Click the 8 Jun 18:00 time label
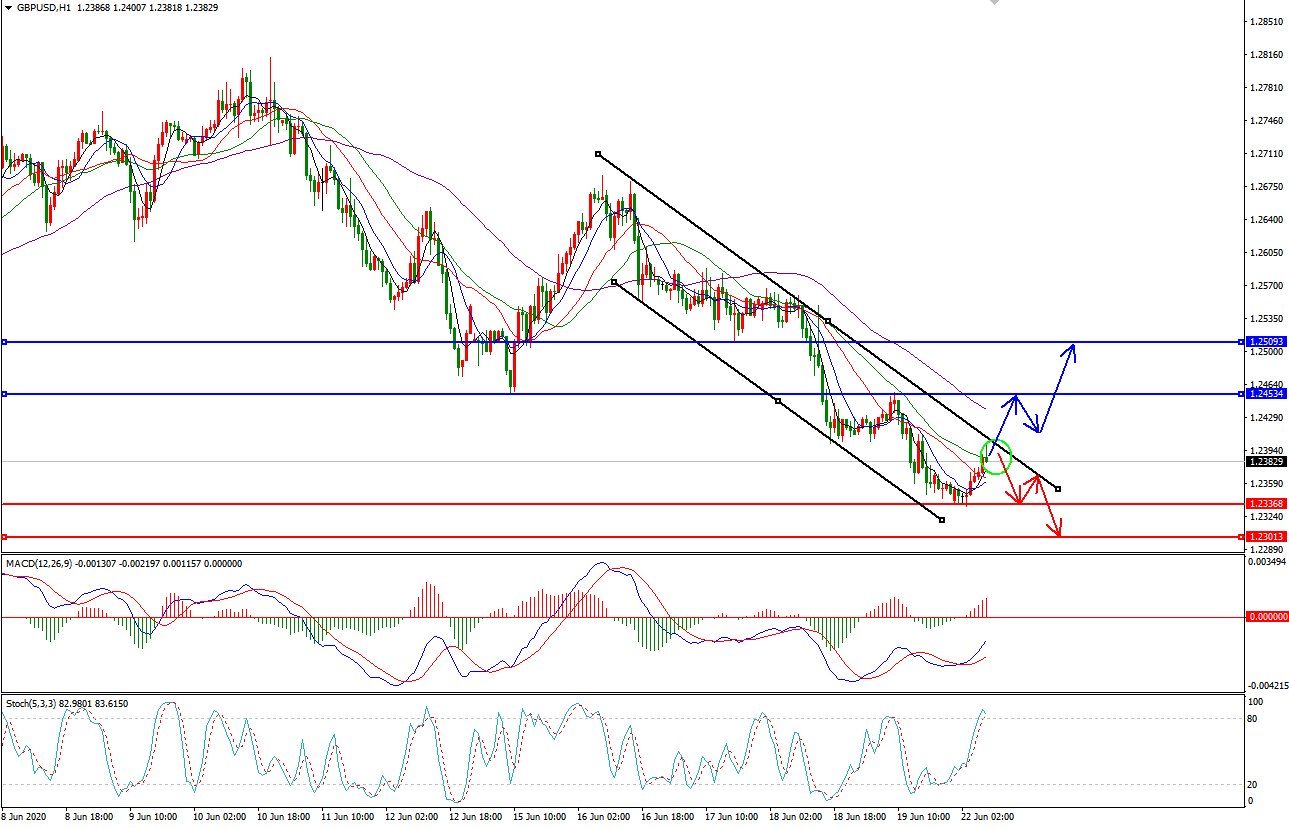 tap(89, 817)
